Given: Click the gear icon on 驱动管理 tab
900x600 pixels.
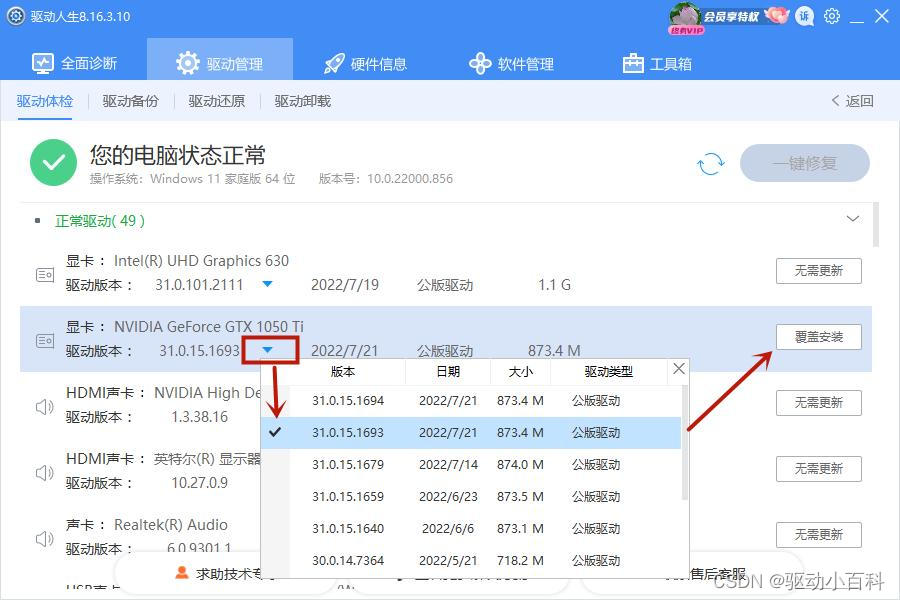Looking at the screenshot, I should tap(188, 63).
